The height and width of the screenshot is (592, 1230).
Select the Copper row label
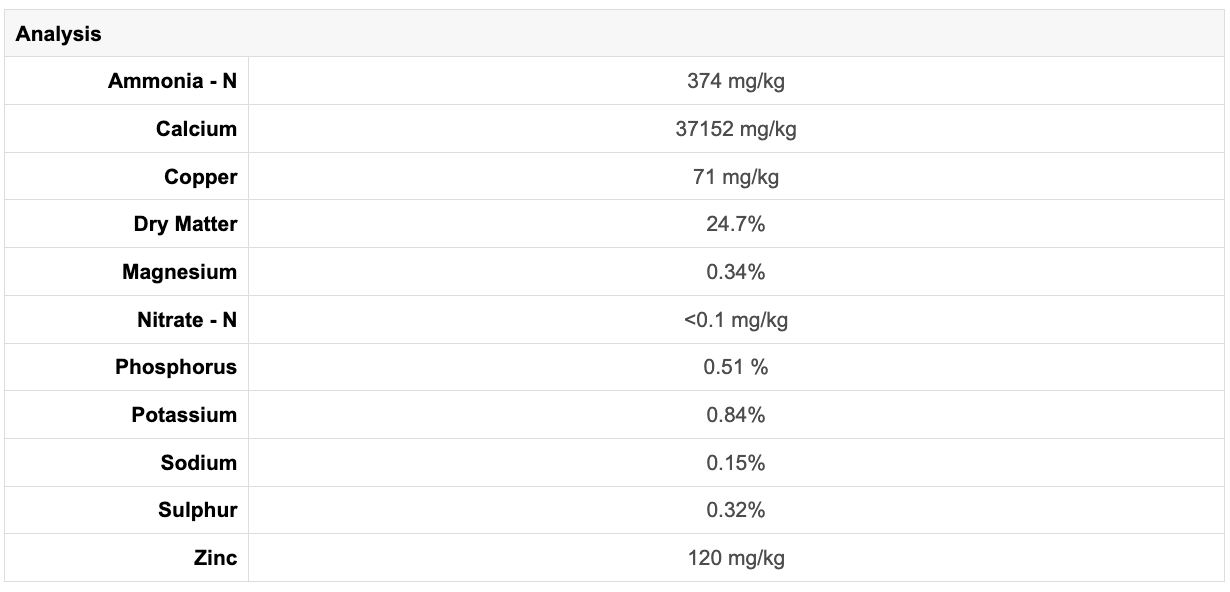coord(200,177)
